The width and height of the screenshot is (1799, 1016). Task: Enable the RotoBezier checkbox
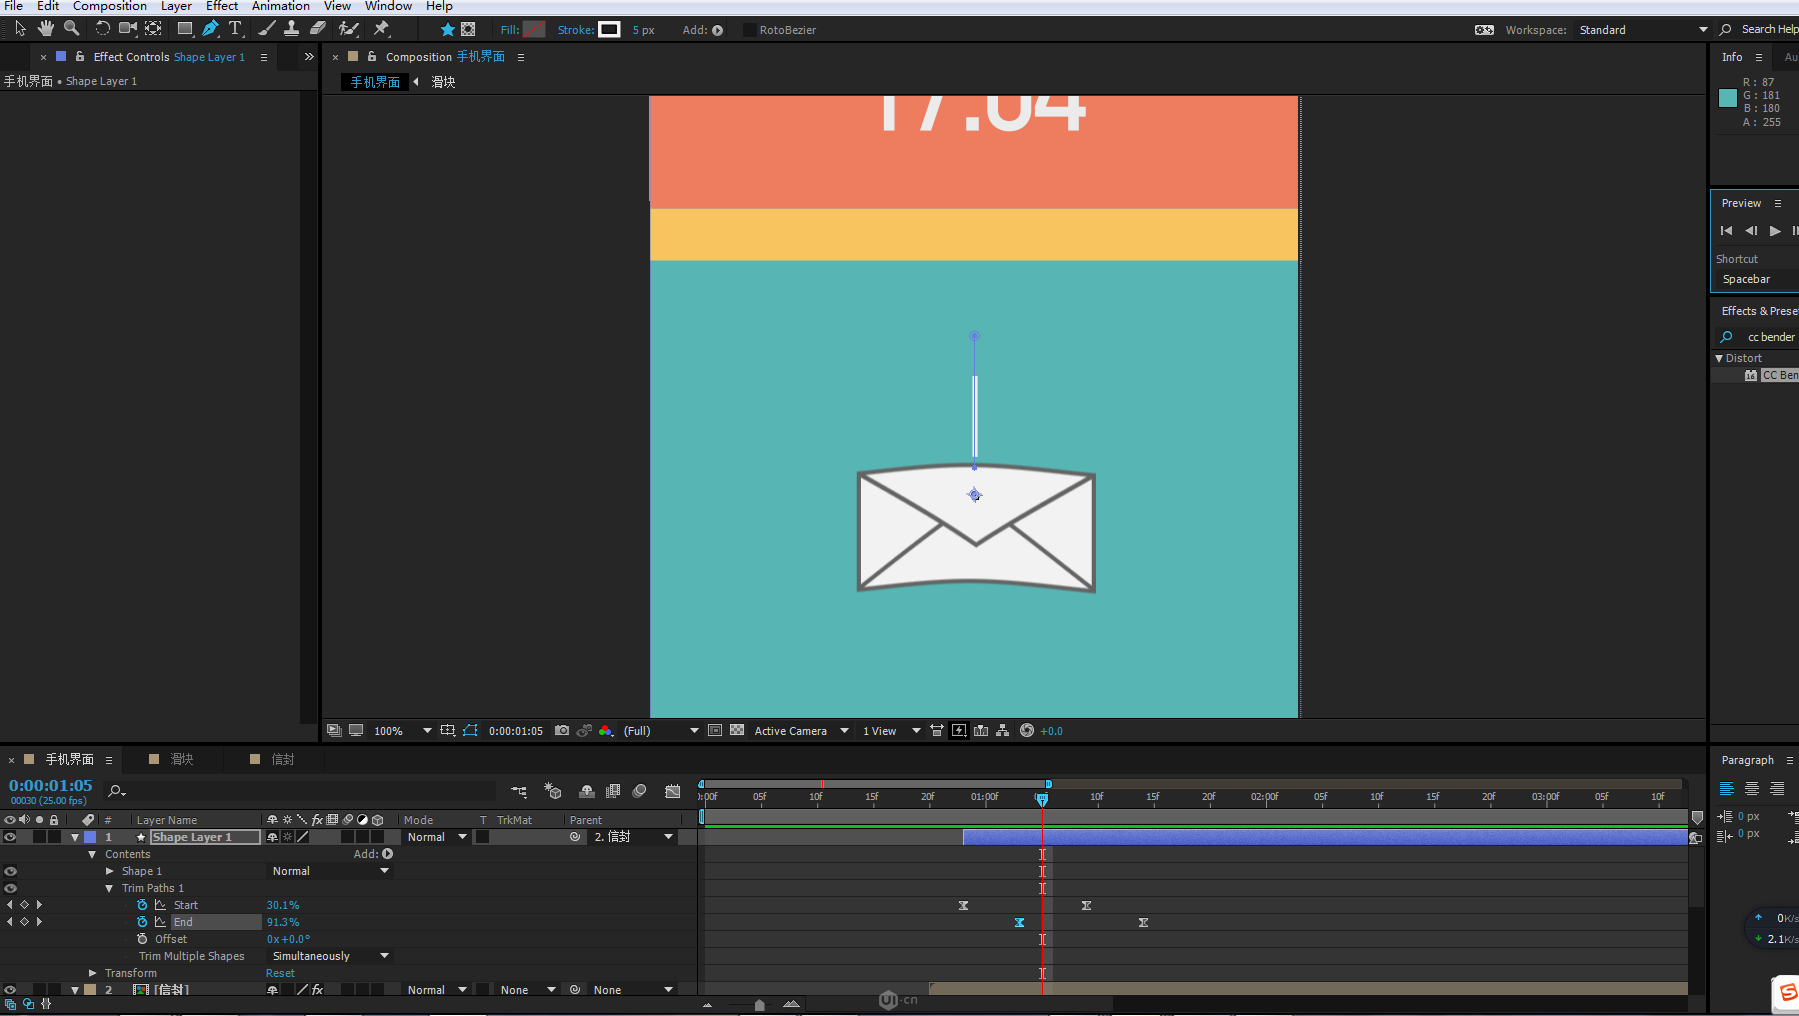pyautogui.click(x=749, y=30)
